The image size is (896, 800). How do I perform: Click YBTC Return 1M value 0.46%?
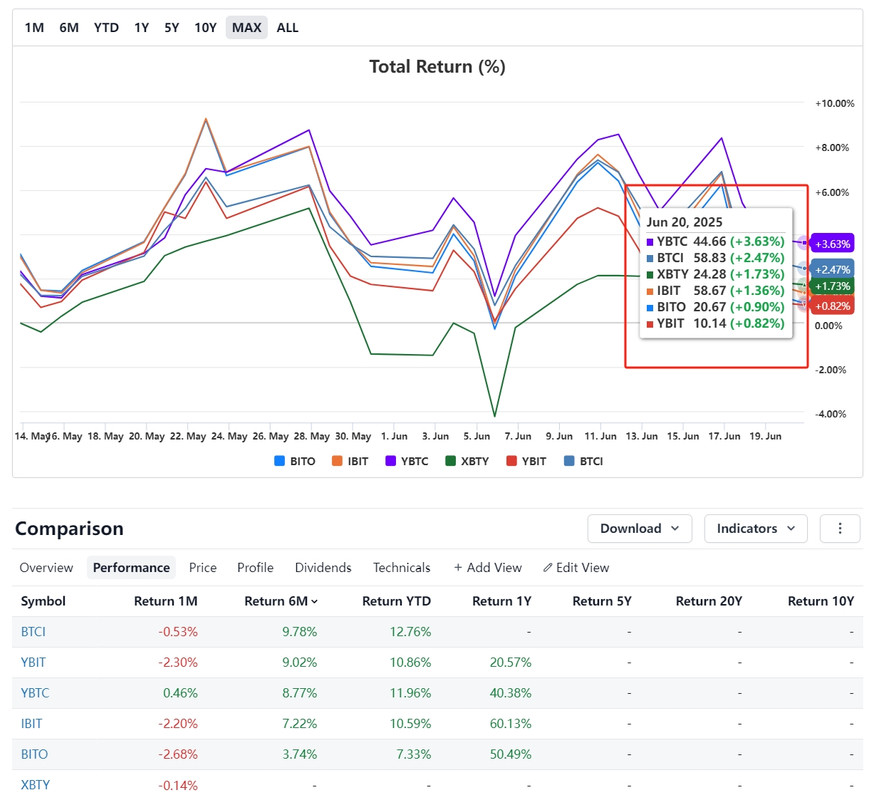(180, 693)
